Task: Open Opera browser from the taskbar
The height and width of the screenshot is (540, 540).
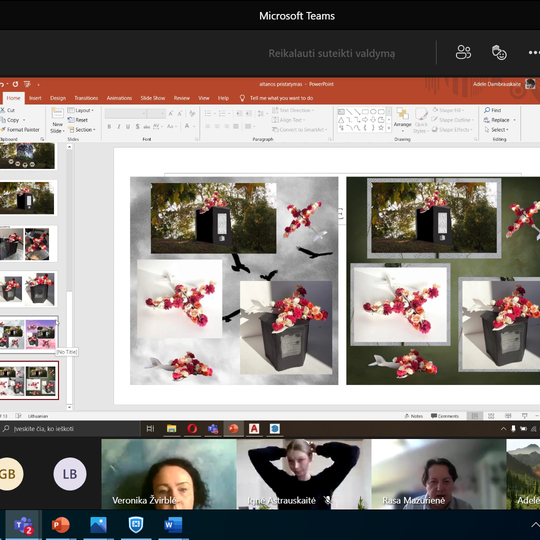Action: click(192, 429)
